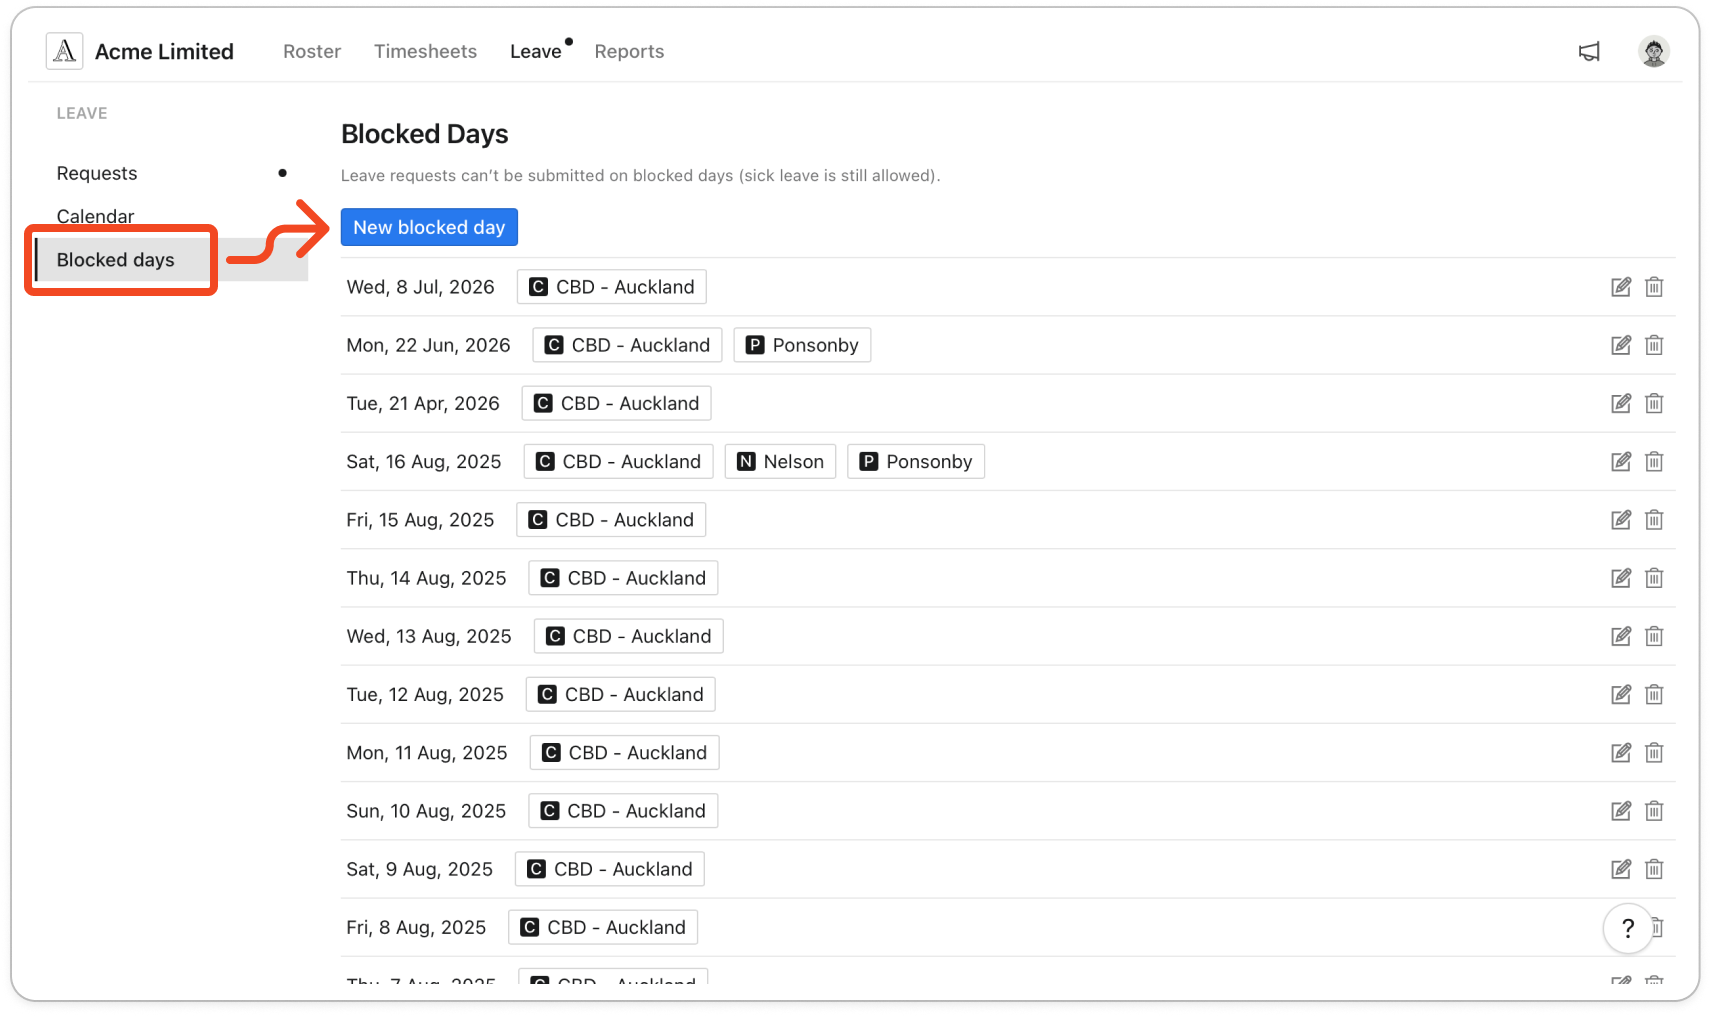1711x1016 pixels.
Task: Select the date text Mon, 22 Jun, 2026
Action: (428, 345)
